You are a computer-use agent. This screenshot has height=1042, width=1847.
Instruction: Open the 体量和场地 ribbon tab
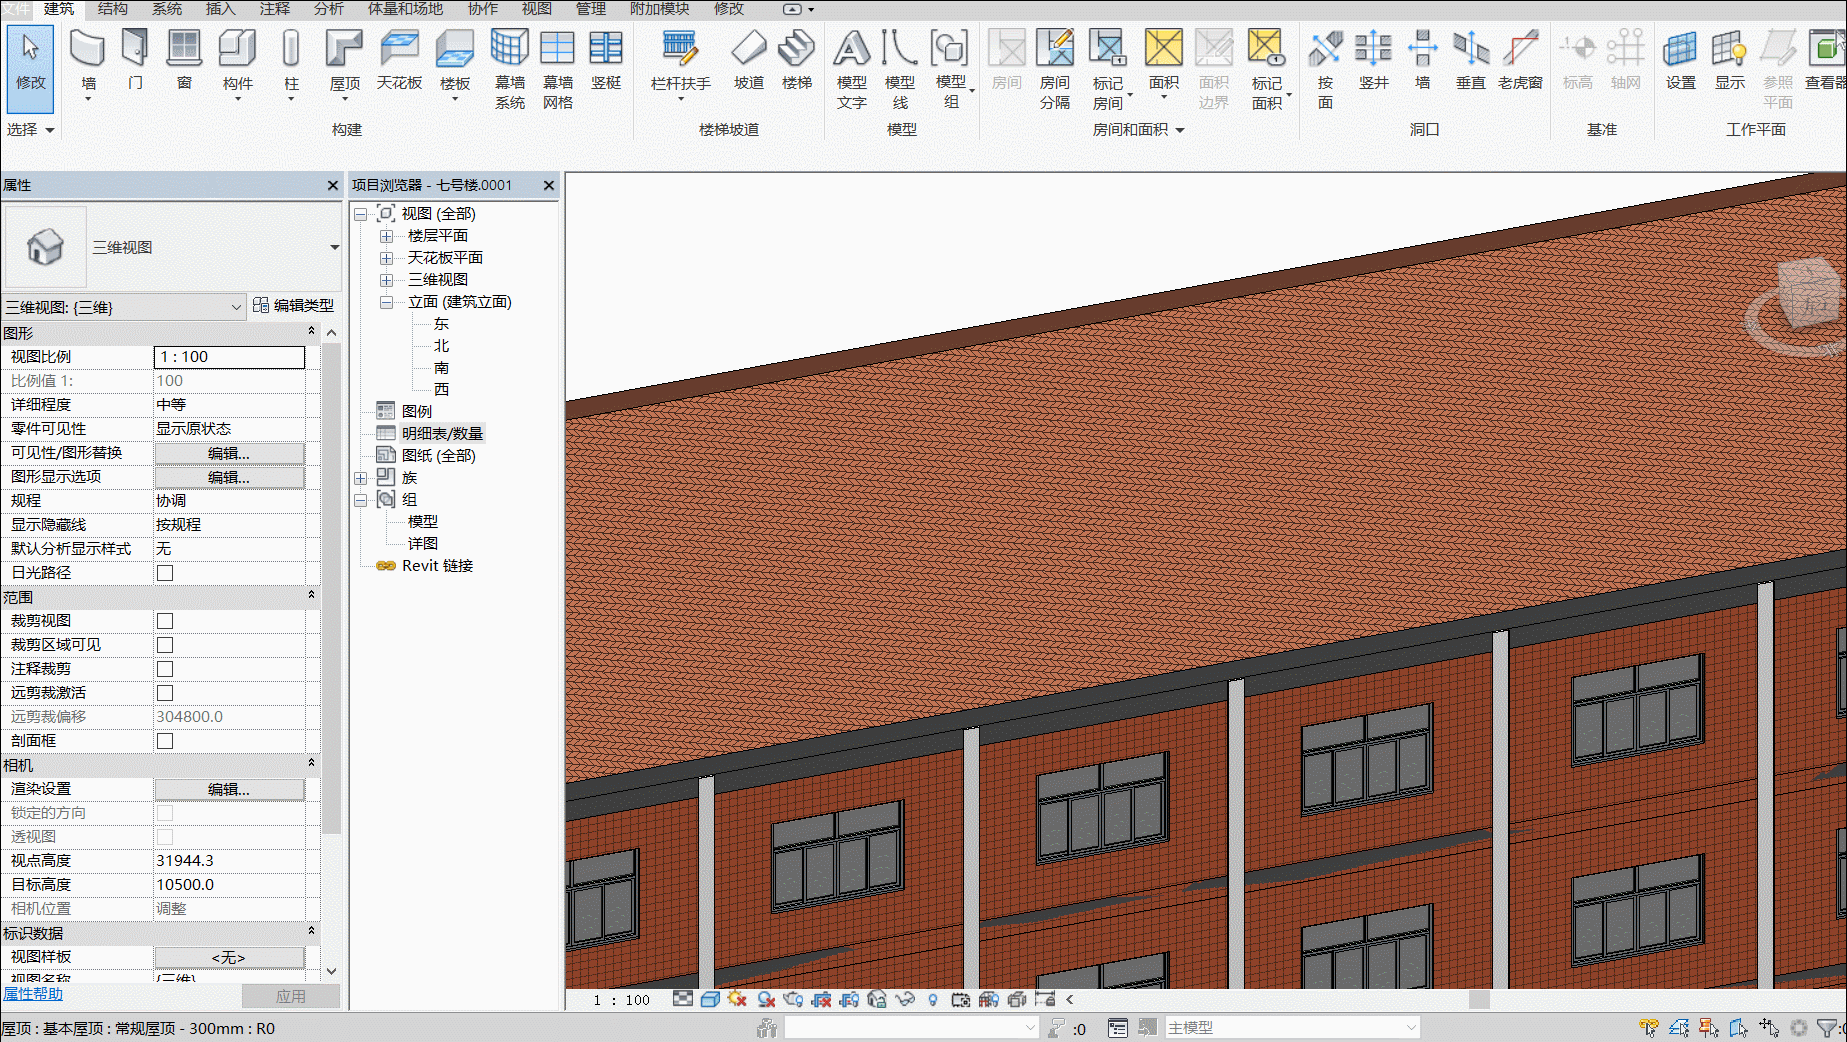pos(405,9)
